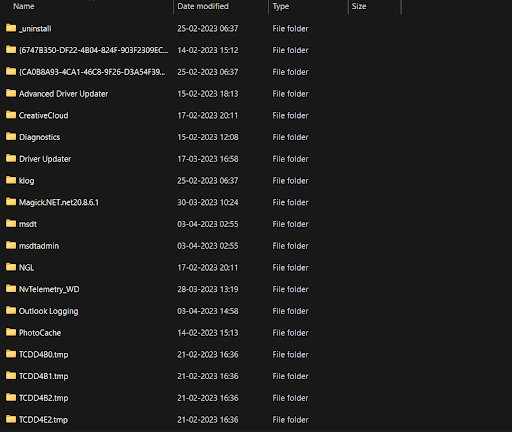Click the _uninstall folder icon

click(x=11, y=28)
